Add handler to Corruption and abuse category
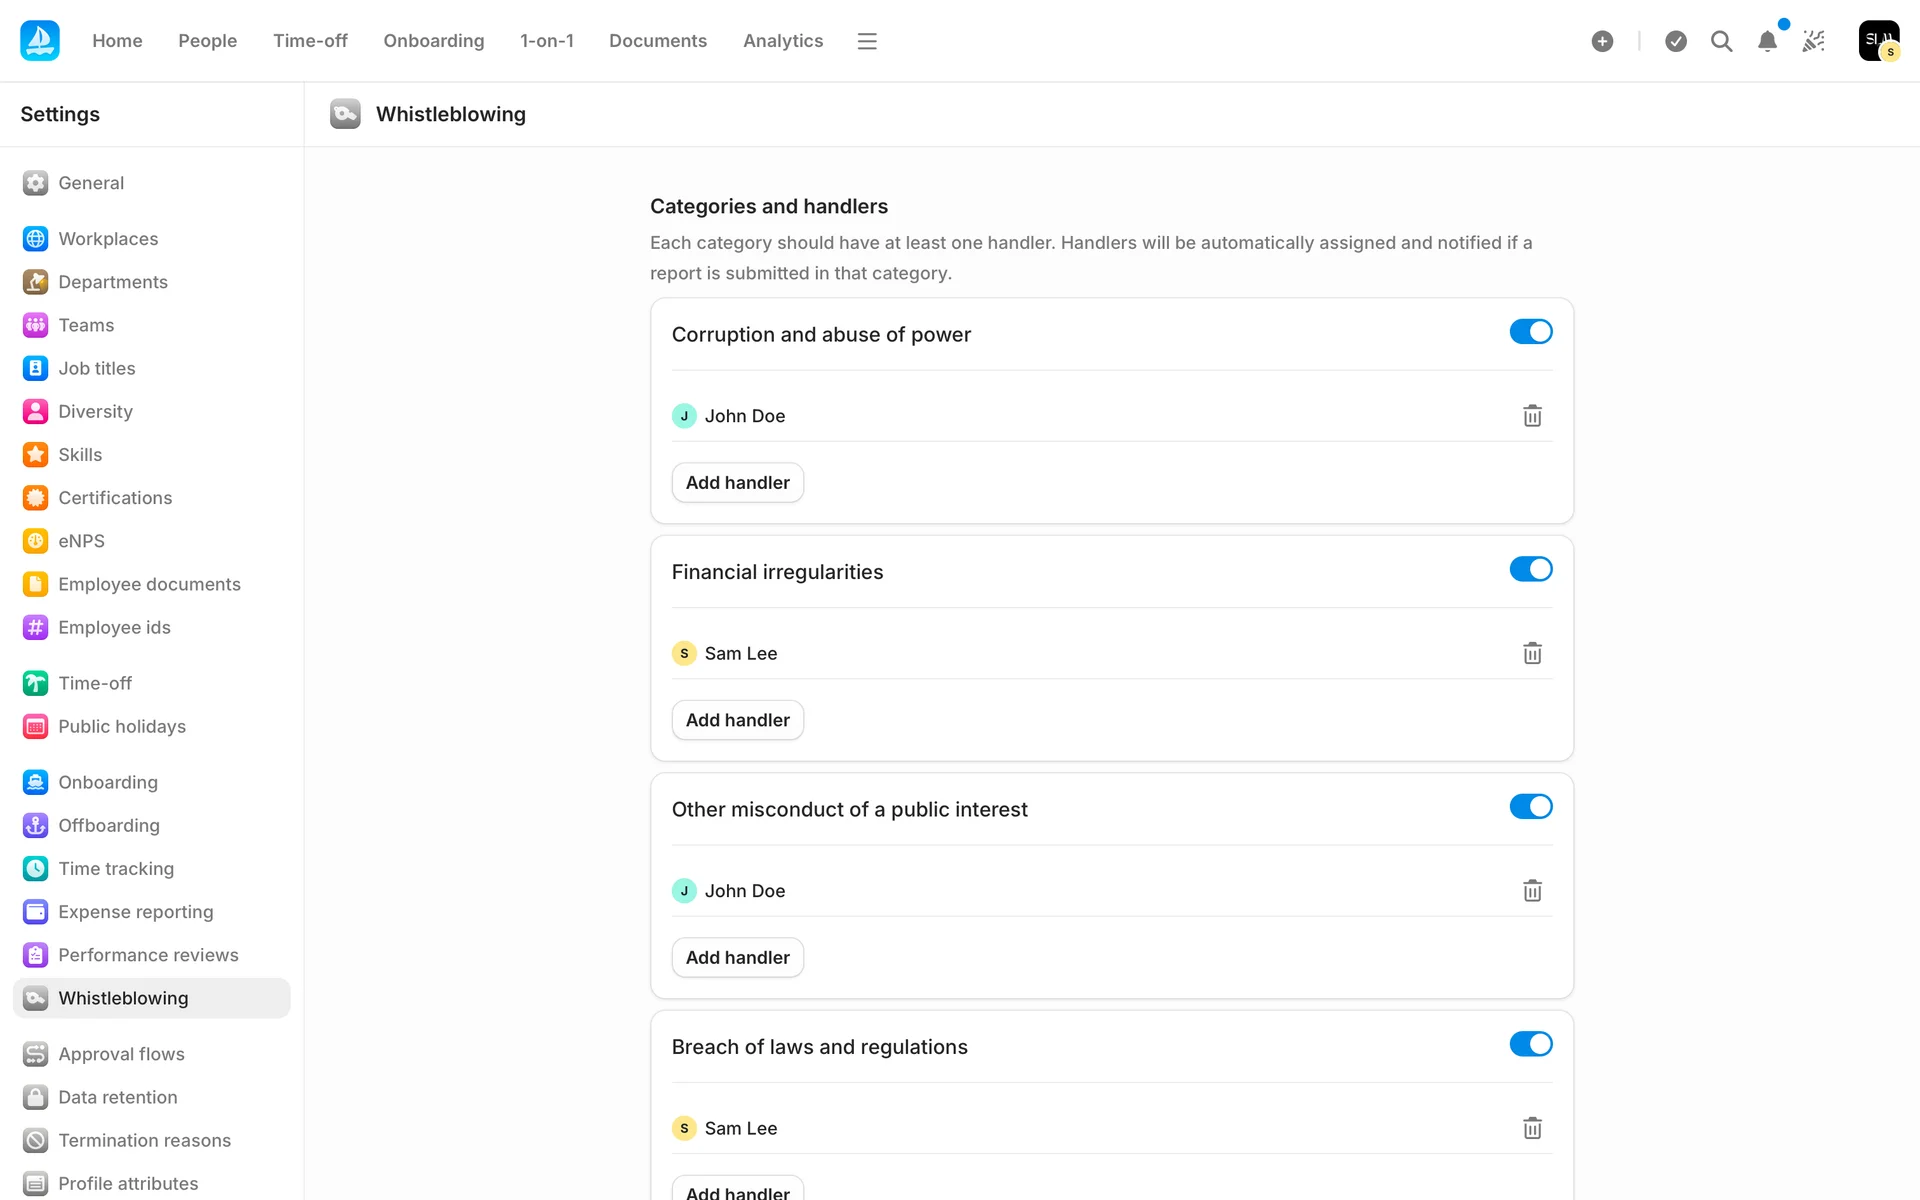1920x1200 pixels. pyautogui.click(x=737, y=483)
